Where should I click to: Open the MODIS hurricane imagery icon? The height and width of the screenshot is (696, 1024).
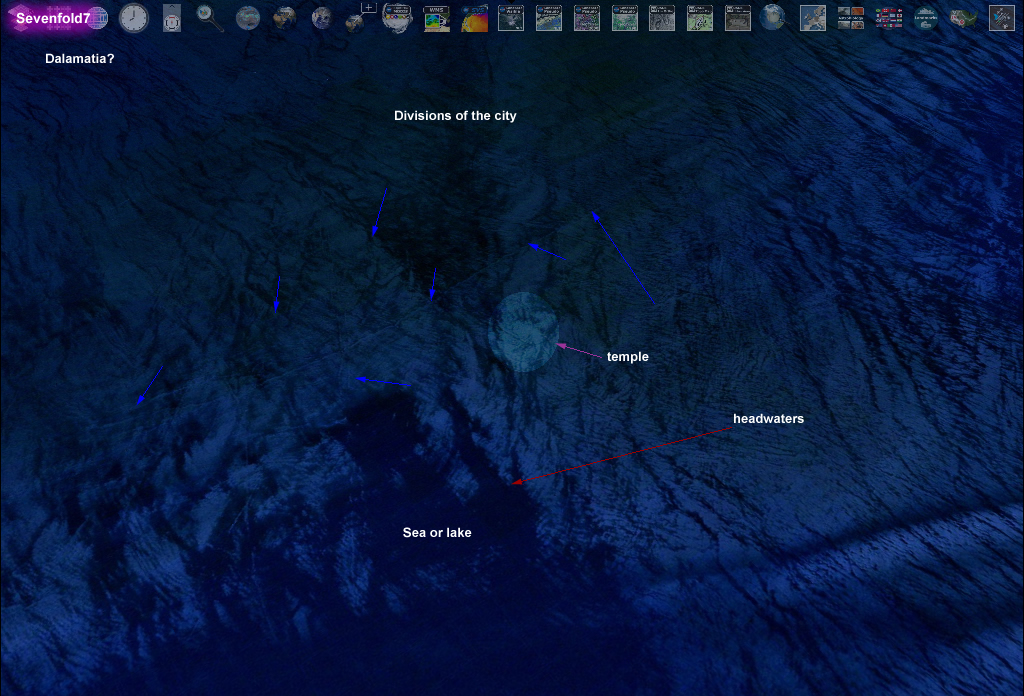[x=398, y=18]
